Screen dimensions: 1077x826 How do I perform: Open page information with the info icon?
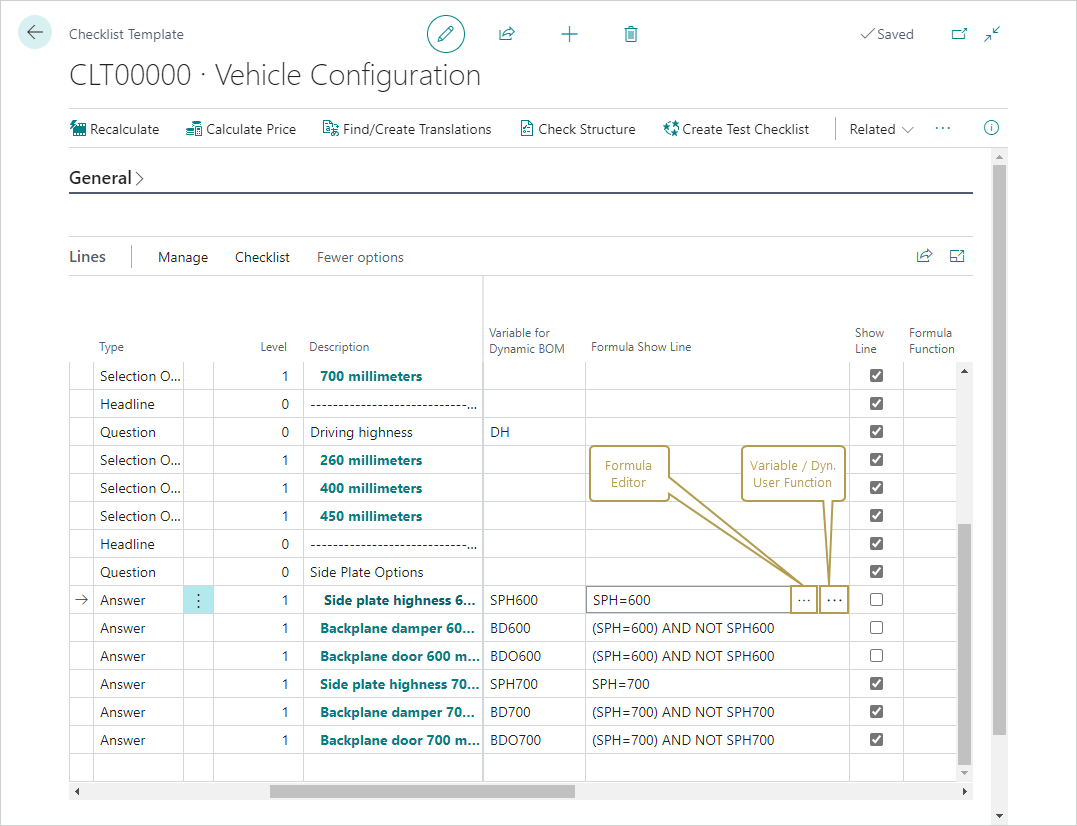tap(991, 128)
